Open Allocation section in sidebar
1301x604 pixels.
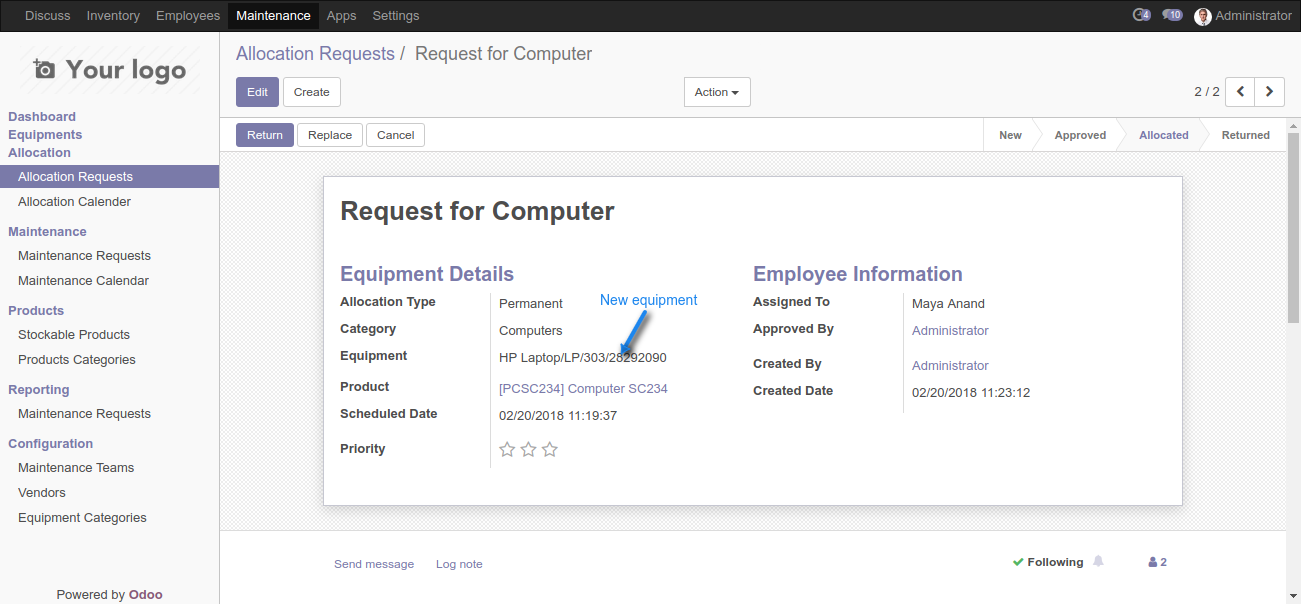point(39,153)
